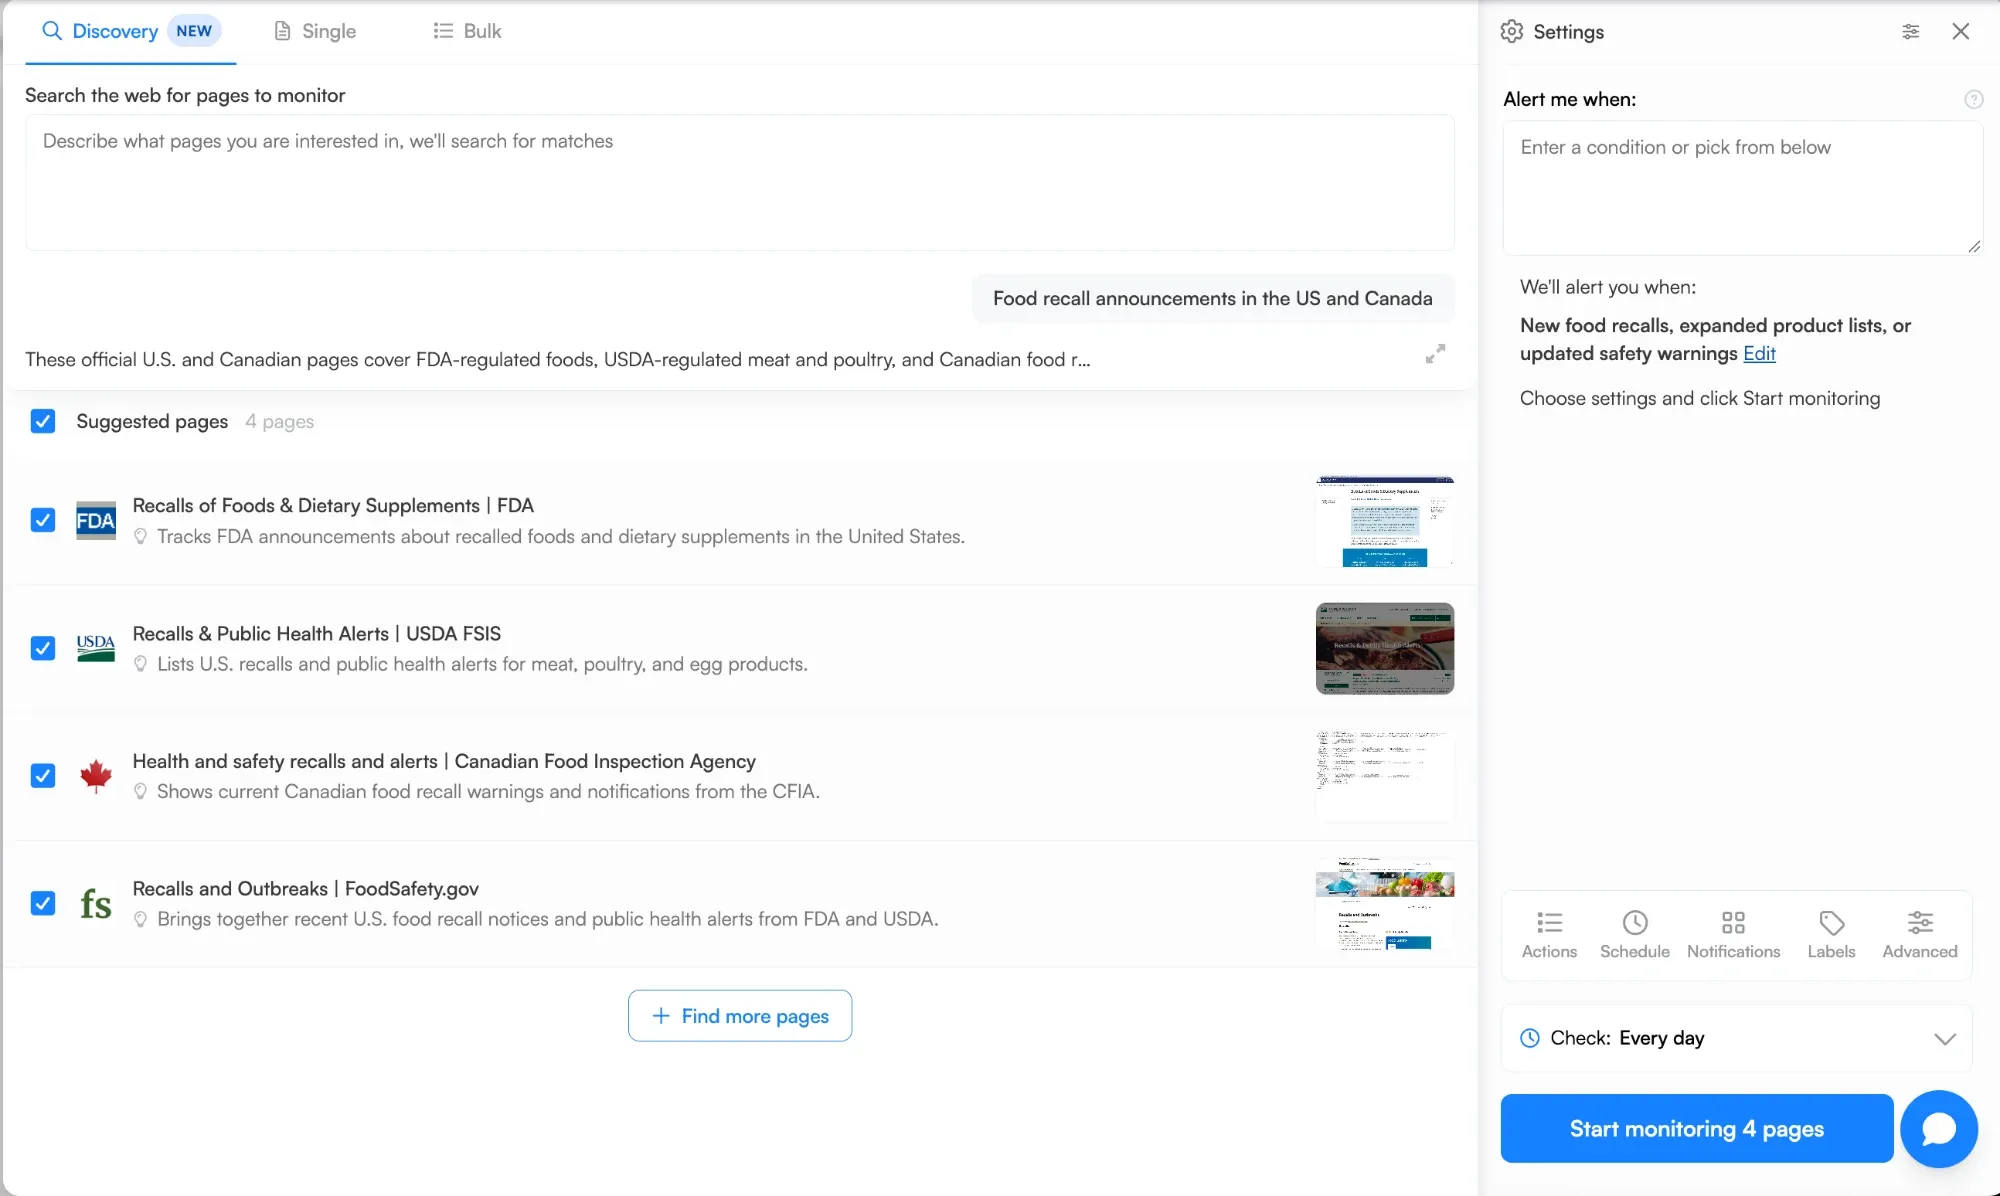Click the Edit link for alert condition

(x=1759, y=354)
